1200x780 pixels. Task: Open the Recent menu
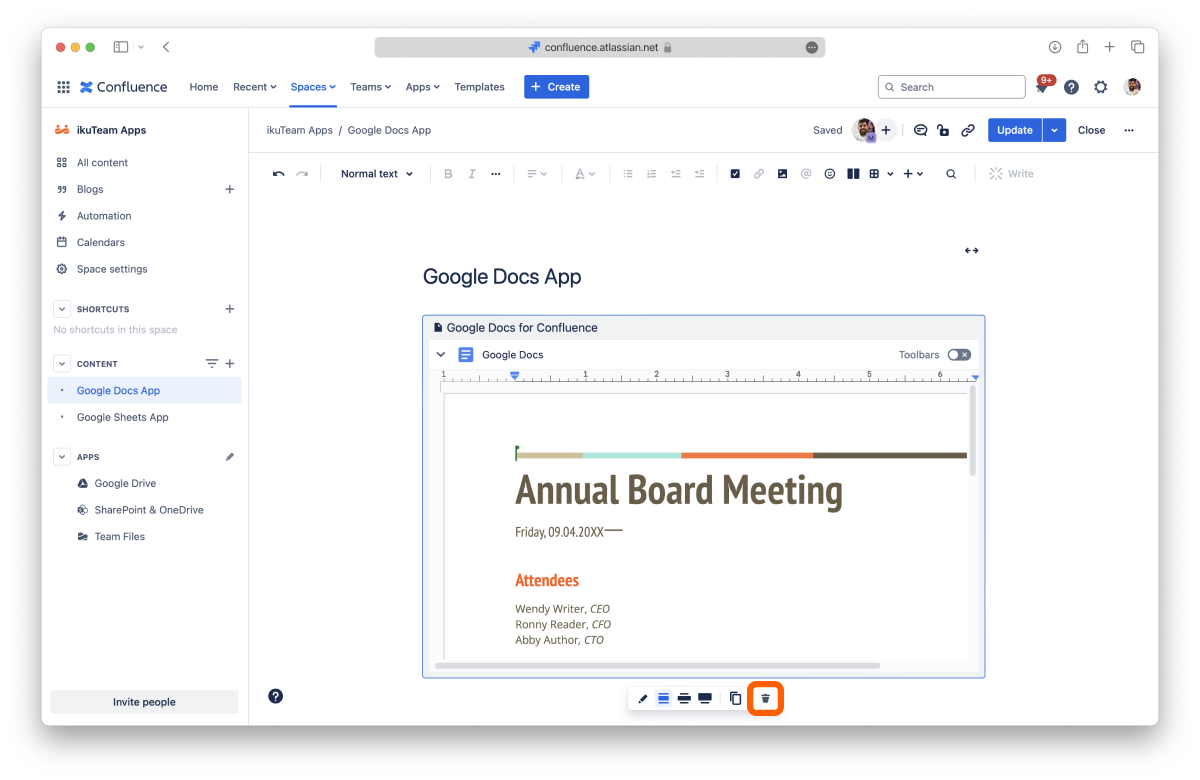pyautogui.click(x=255, y=87)
